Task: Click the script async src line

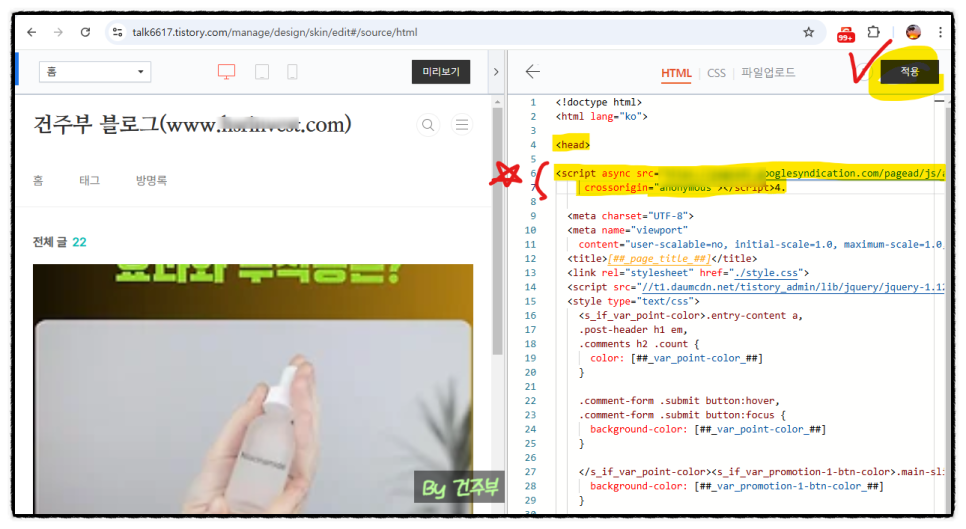Action: click(x=749, y=173)
